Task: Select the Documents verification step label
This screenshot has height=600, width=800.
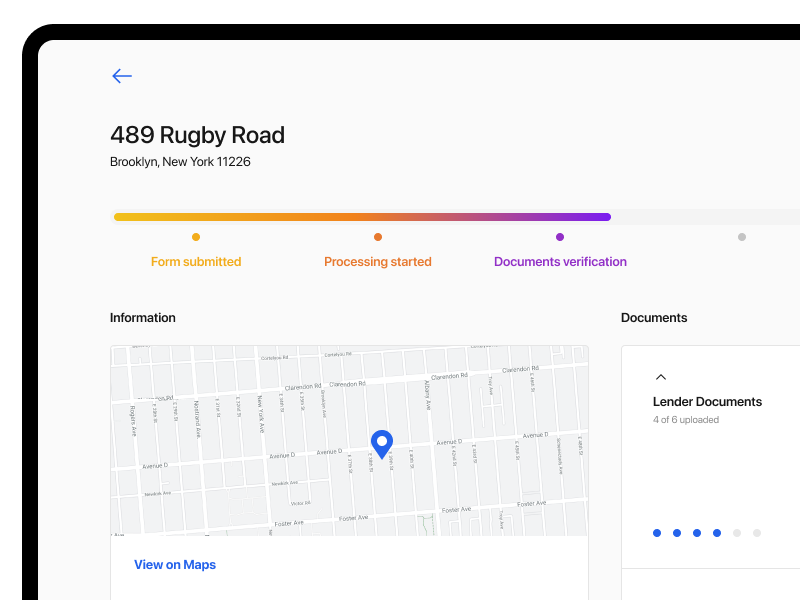Action: [x=560, y=262]
